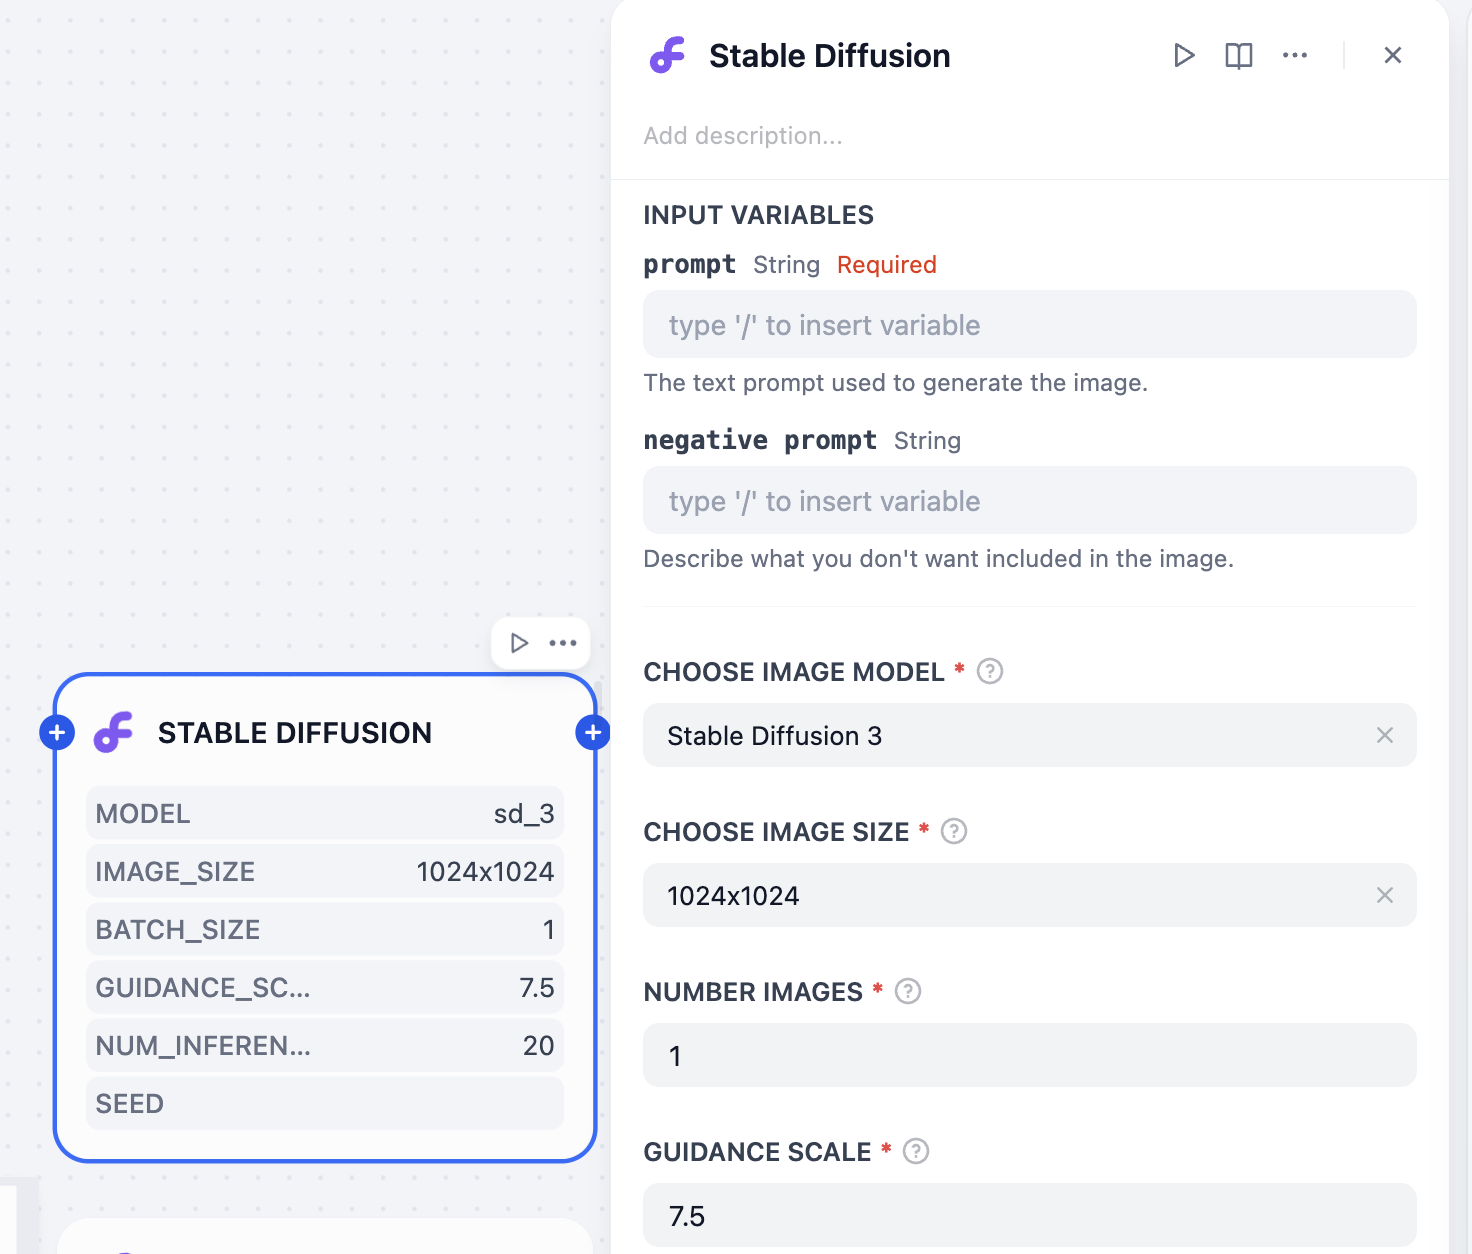
Task: Show help tooltip for Guidance Scale
Action: point(915,1151)
